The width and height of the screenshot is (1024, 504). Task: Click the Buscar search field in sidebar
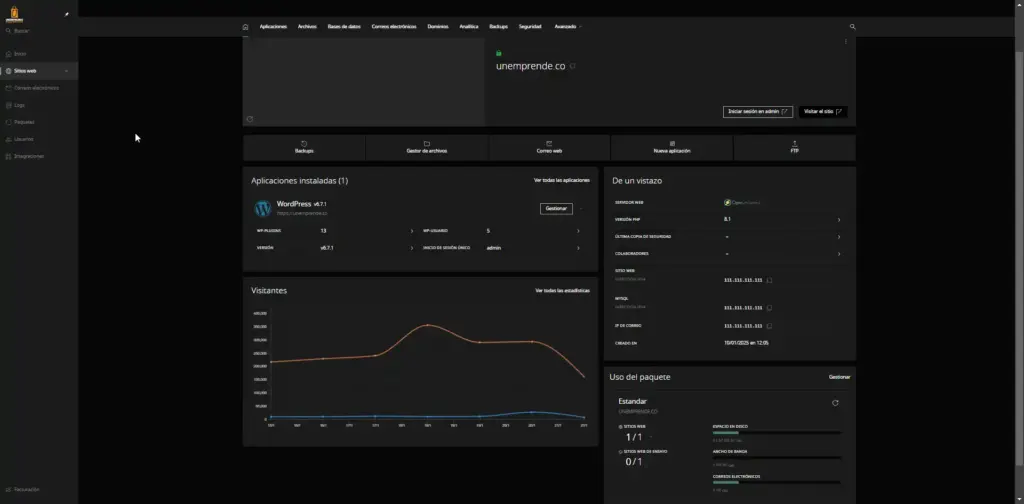39,31
